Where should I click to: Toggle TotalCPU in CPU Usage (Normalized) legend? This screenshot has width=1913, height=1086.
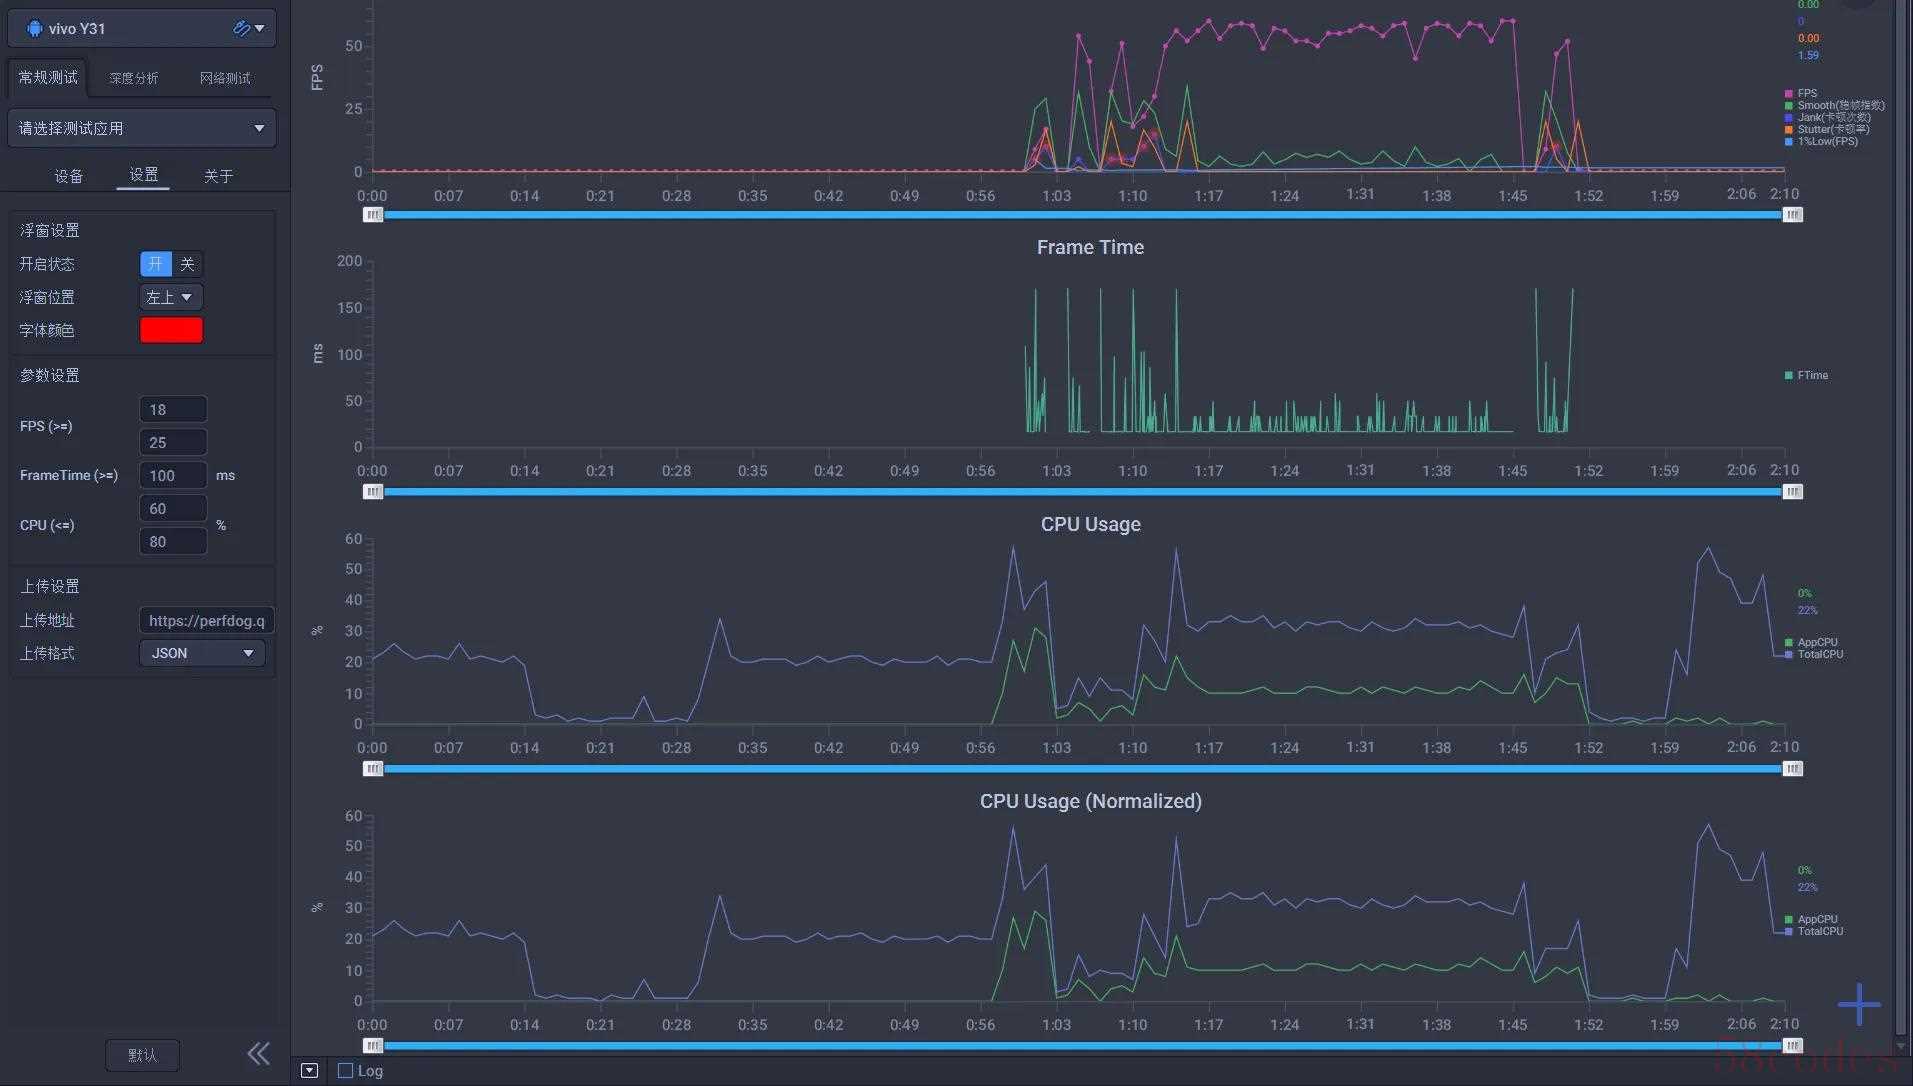pos(1814,931)
